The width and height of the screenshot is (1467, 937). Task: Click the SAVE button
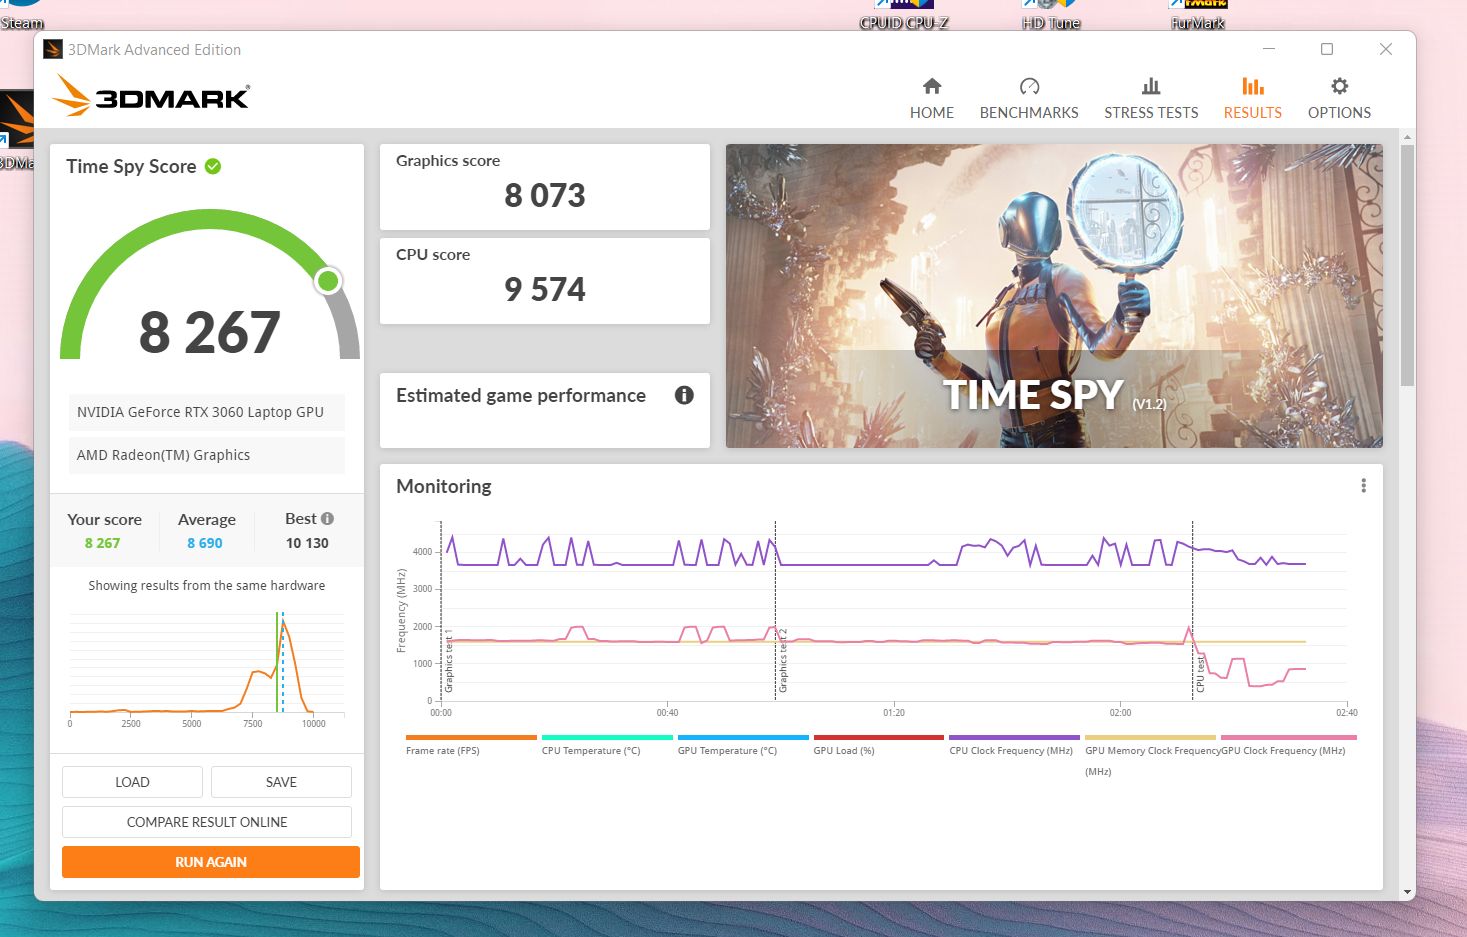tap(281, 782)
